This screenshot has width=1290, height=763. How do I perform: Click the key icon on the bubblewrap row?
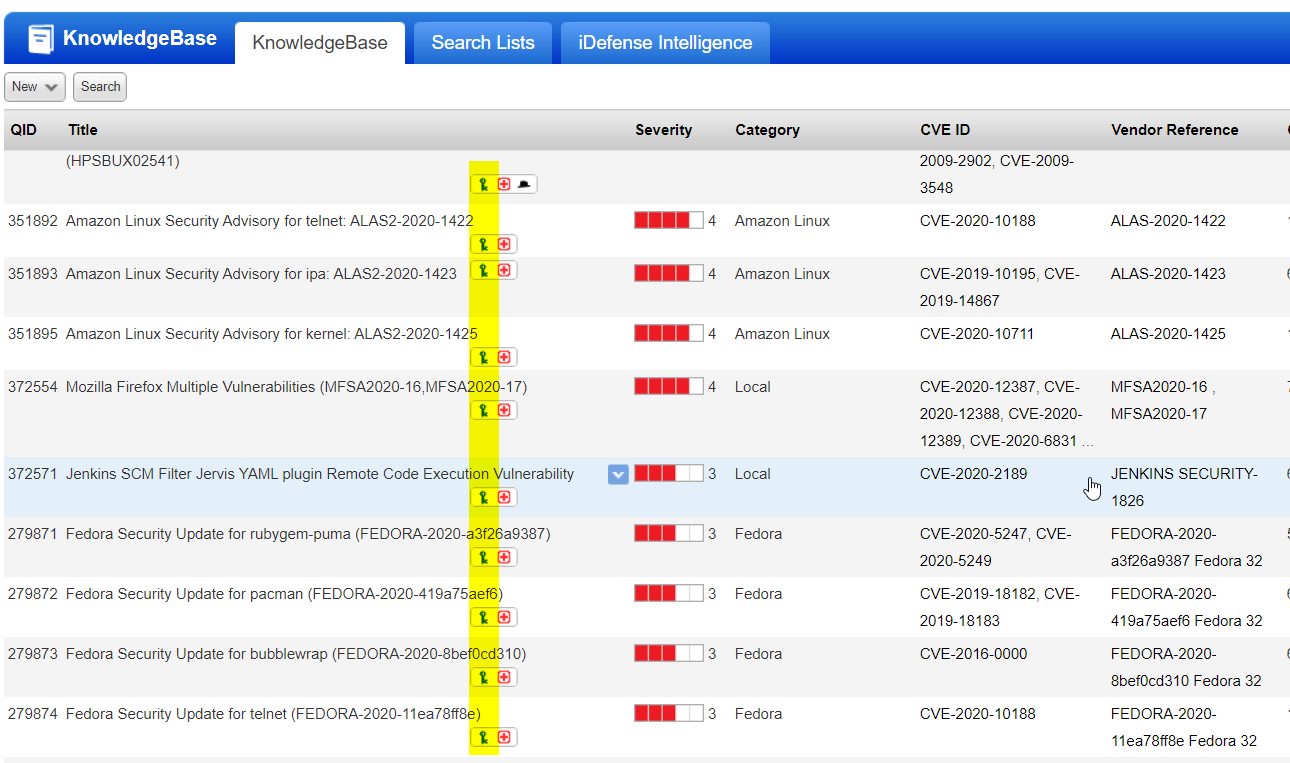point(482,677)
